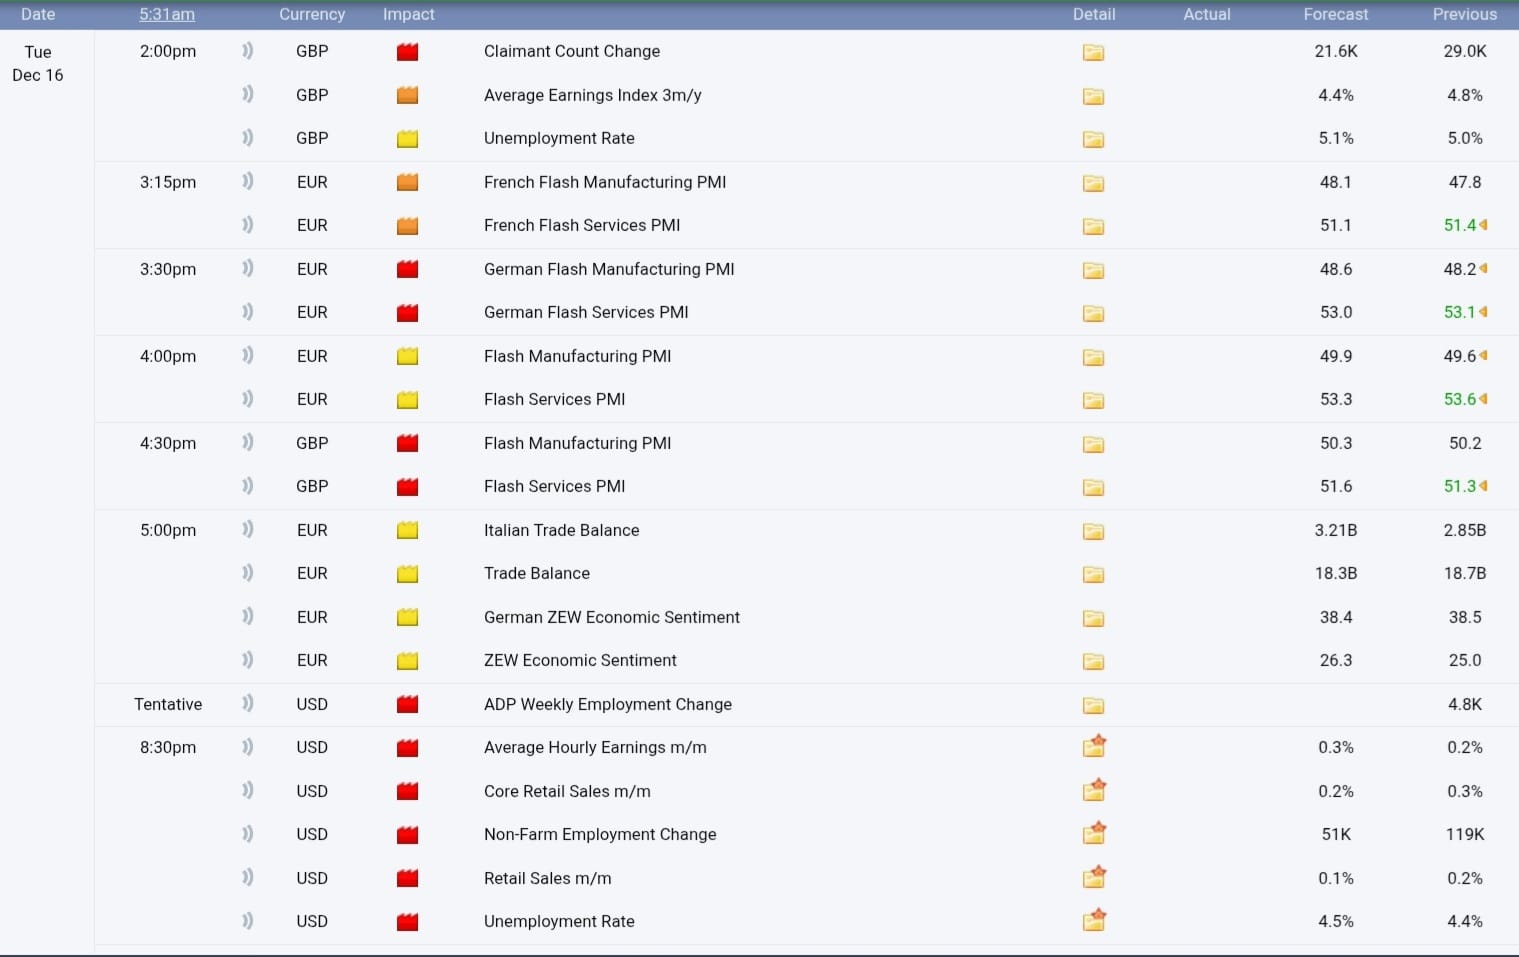Screen dimensions: 1519x957
Task: Toggle sound alert for 2:00pm Claimant Count Change
Action: pyautogui.click(x=247, y=51)
